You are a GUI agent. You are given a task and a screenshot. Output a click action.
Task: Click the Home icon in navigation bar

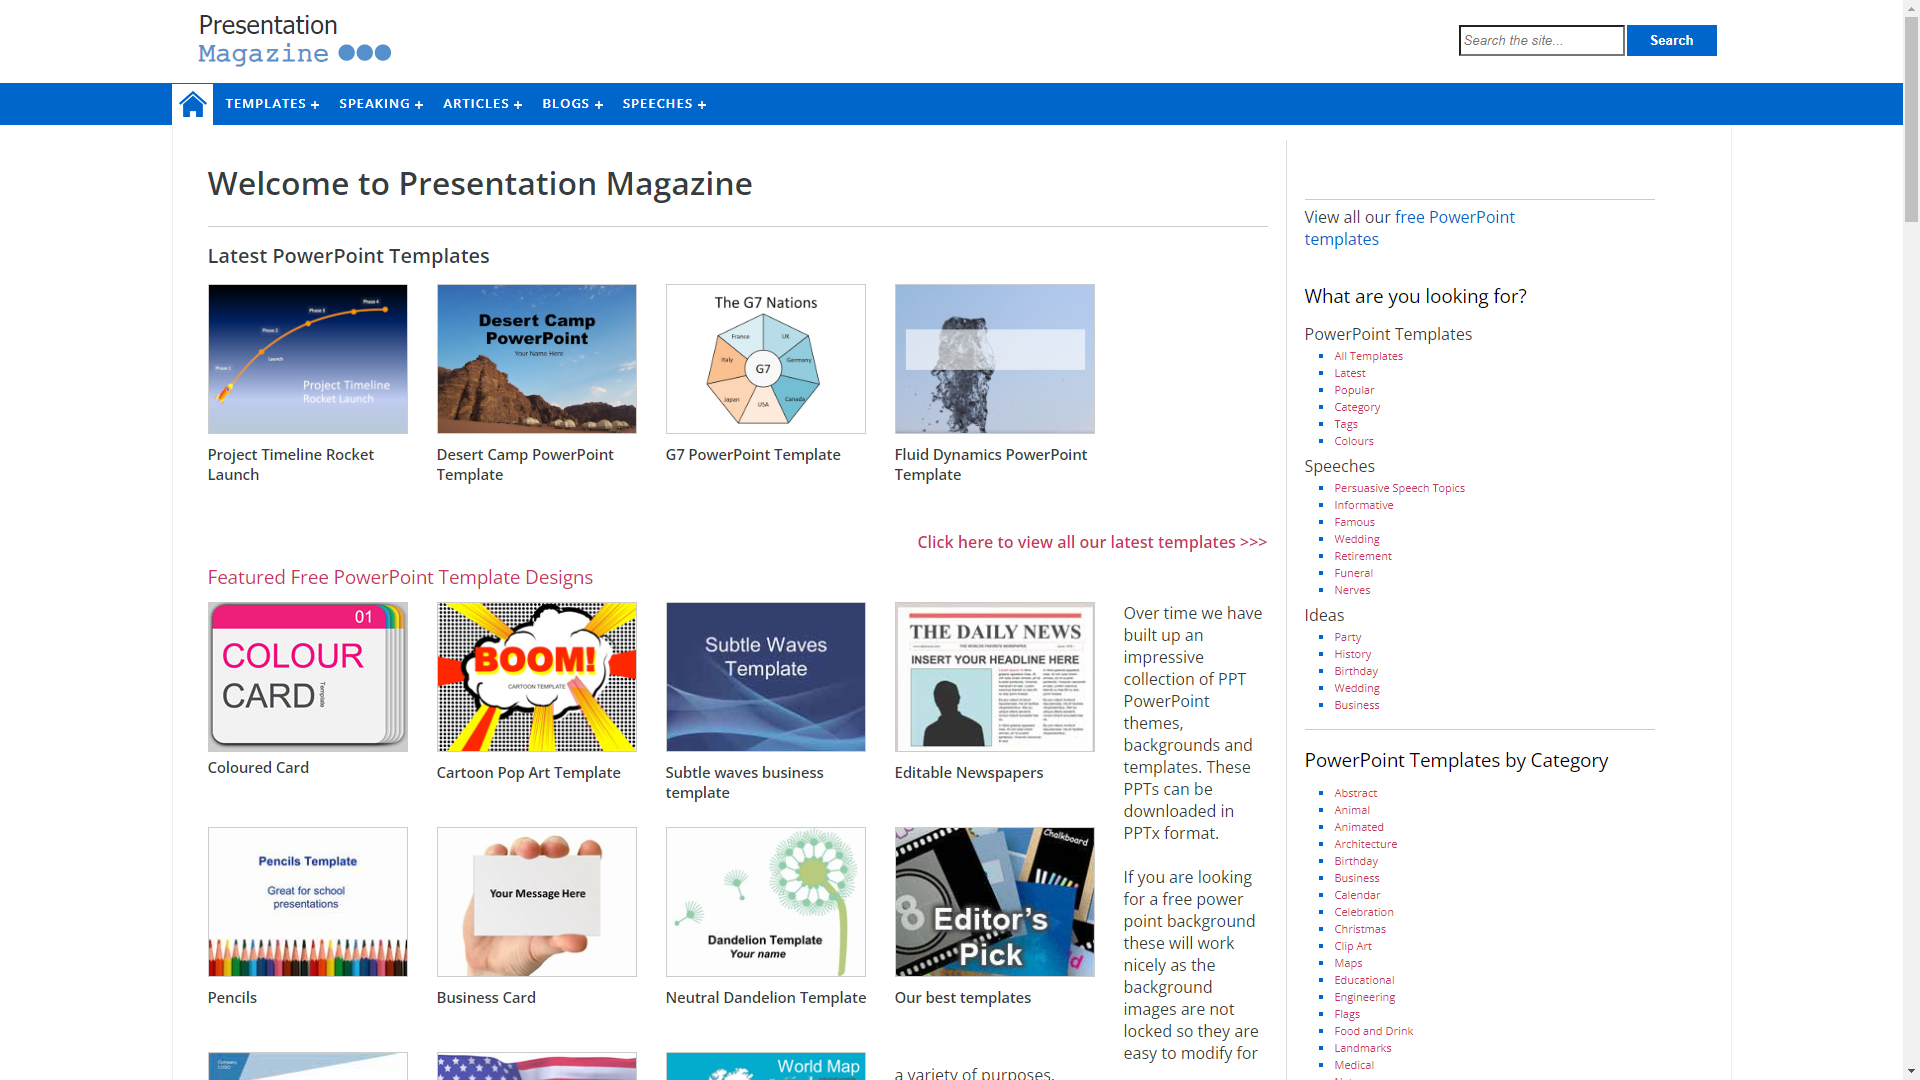click(x=192, y=104)
